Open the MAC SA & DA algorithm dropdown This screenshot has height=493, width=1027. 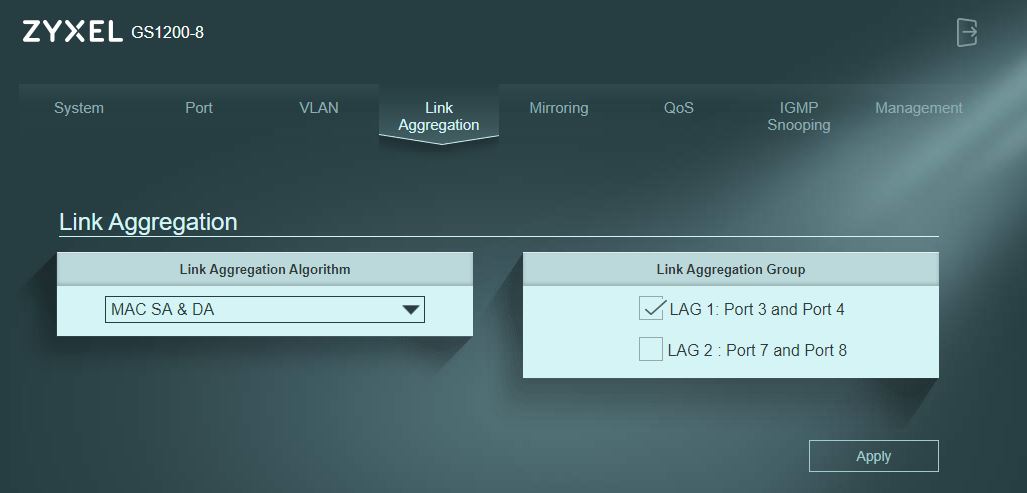[265, 310]
